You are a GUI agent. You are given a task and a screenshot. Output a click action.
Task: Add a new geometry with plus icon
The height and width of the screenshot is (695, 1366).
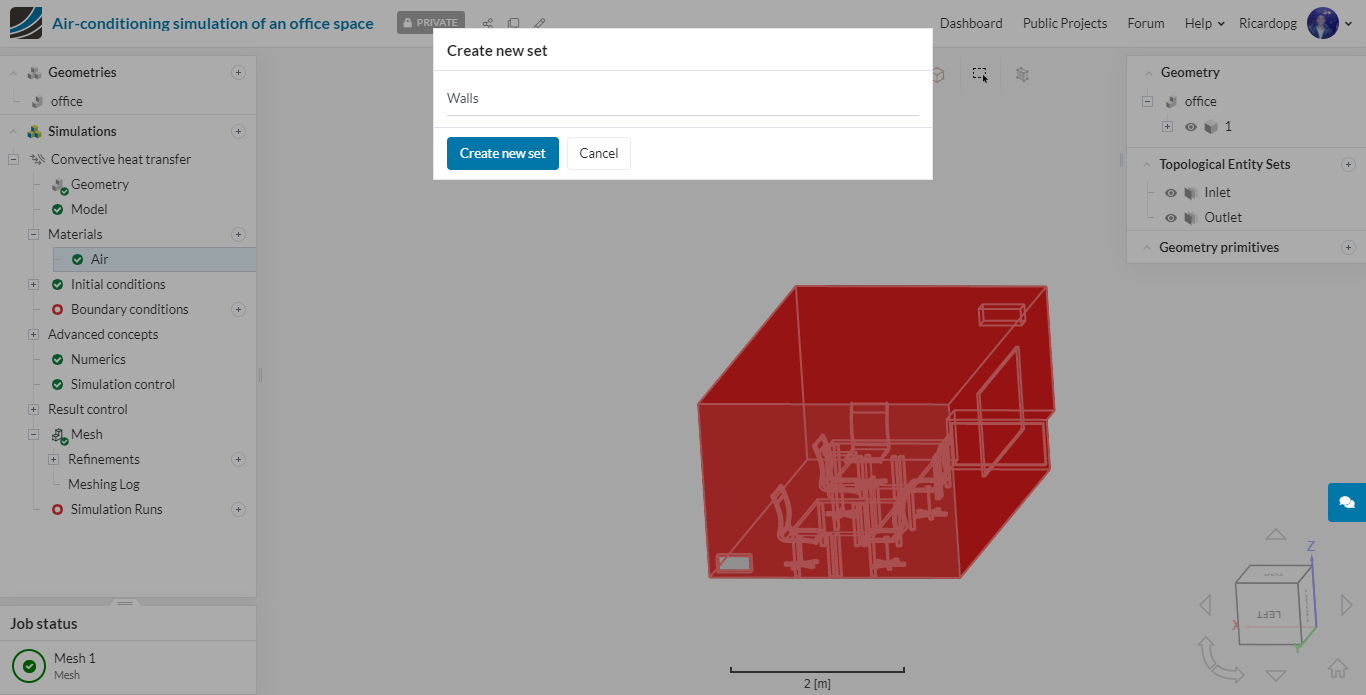click(238, 72)
